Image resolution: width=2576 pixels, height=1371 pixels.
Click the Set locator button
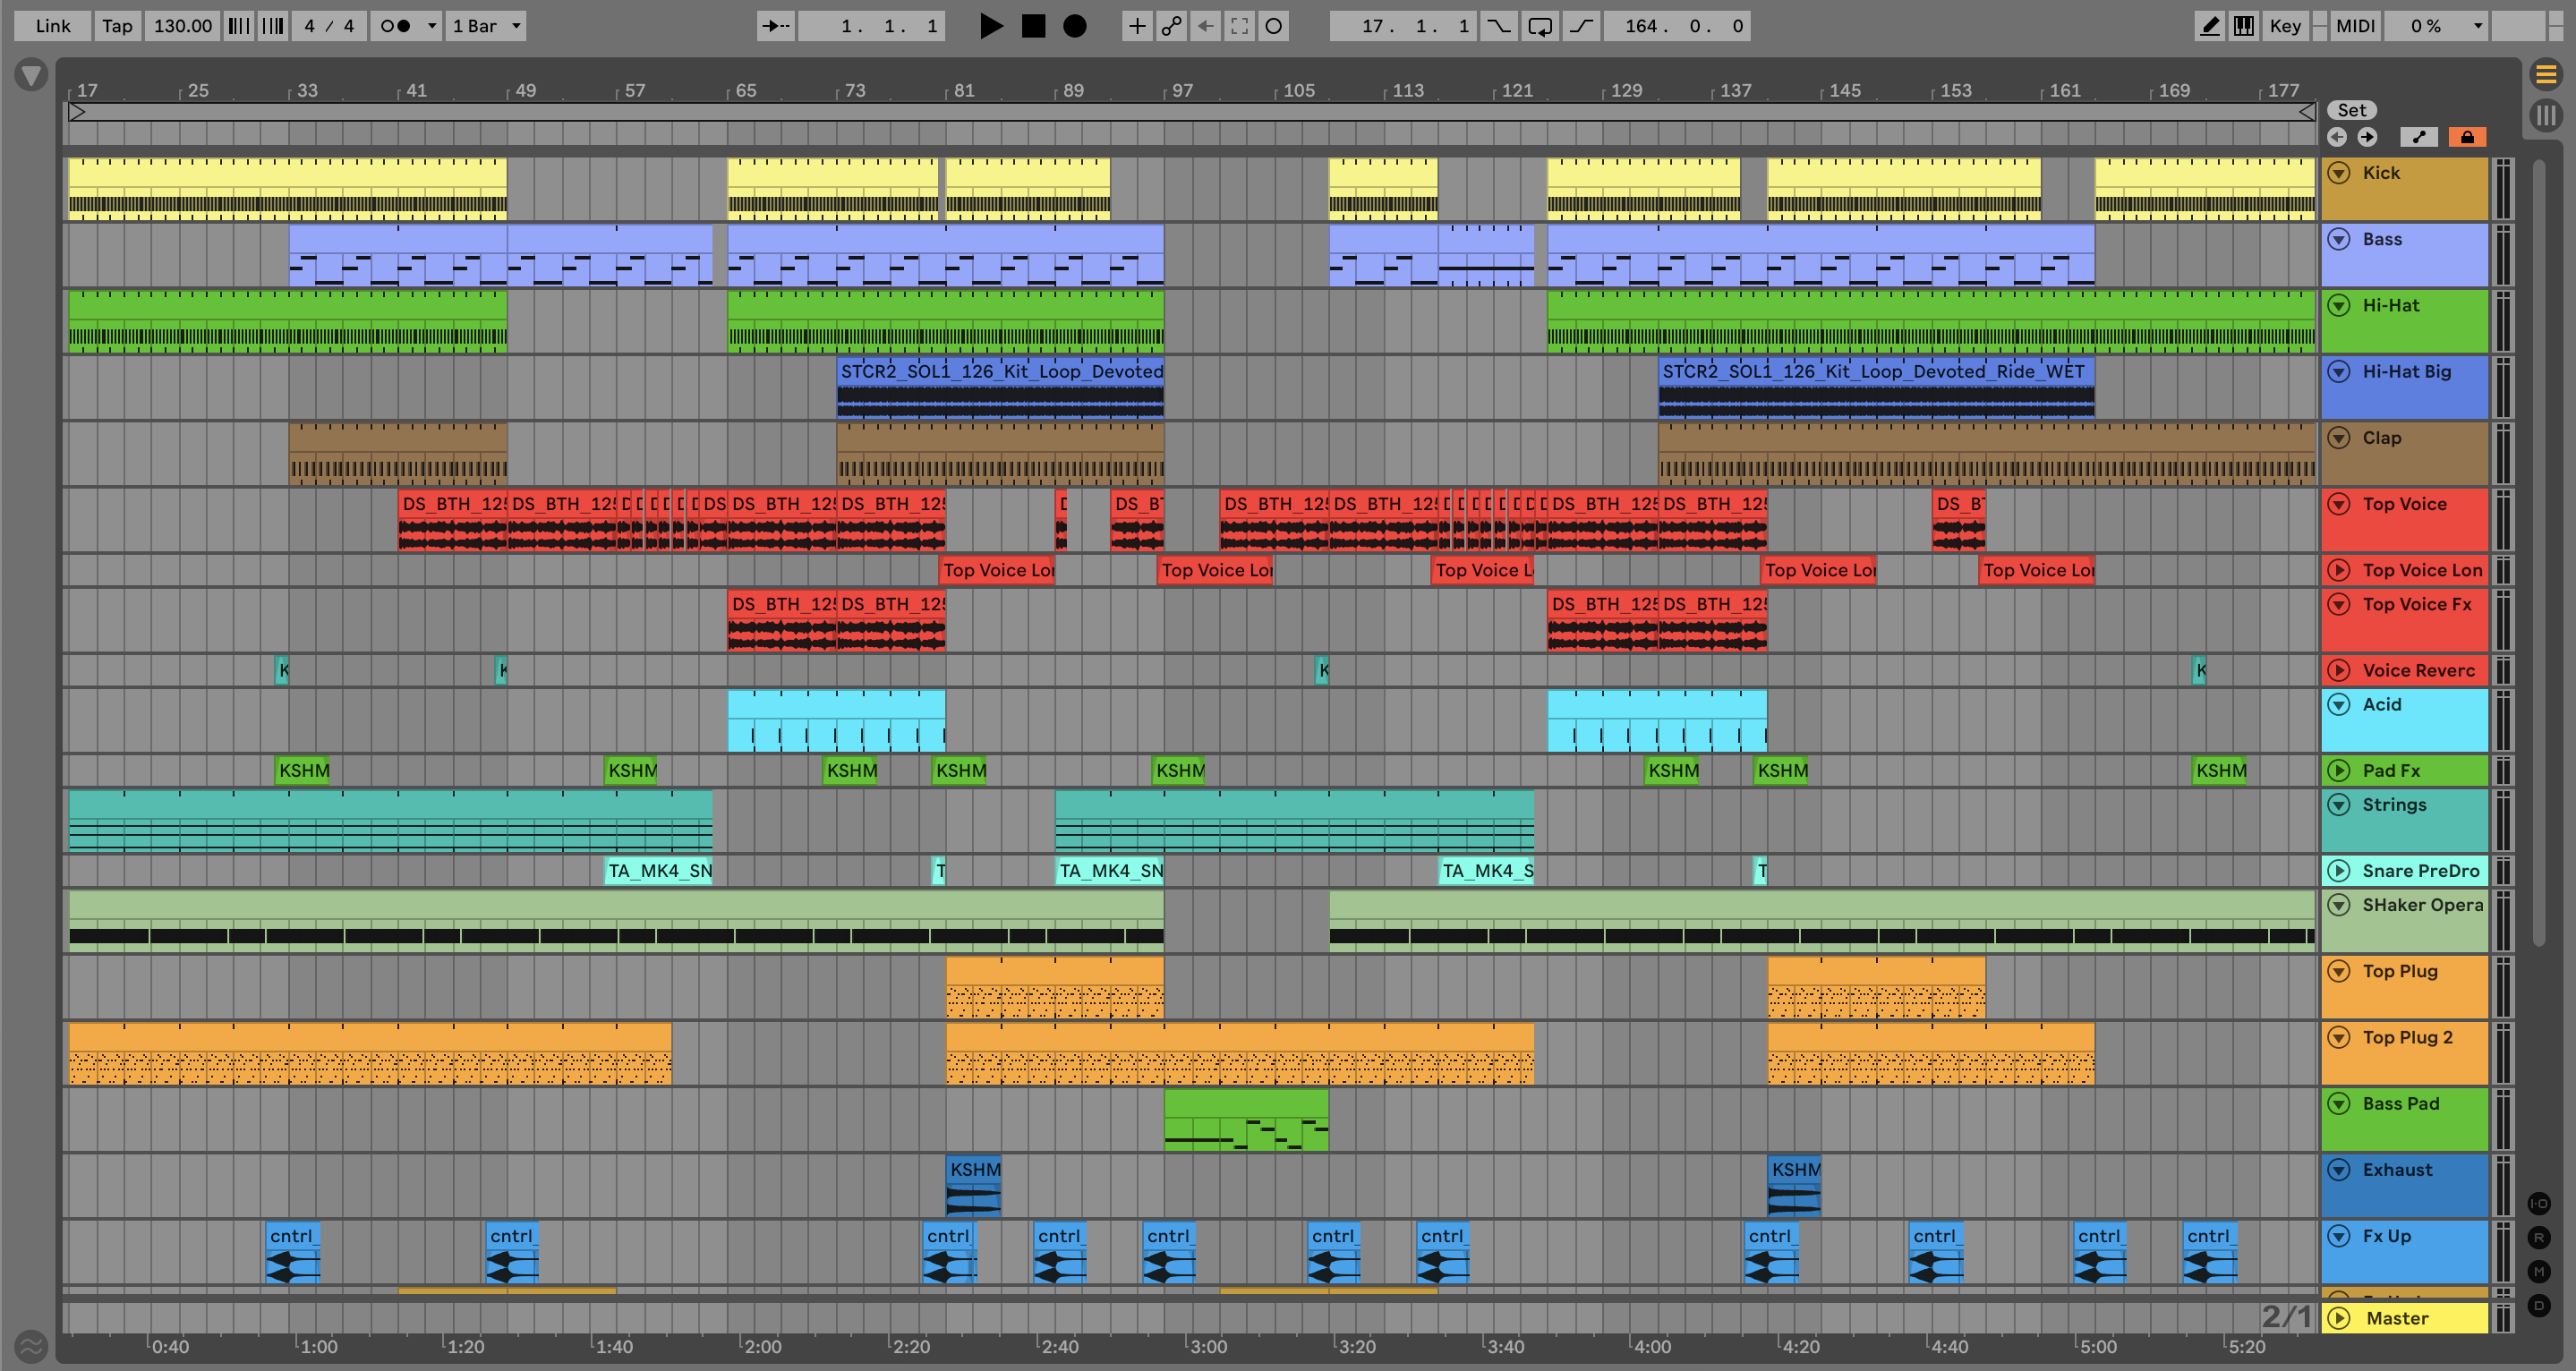point(2351,110)
